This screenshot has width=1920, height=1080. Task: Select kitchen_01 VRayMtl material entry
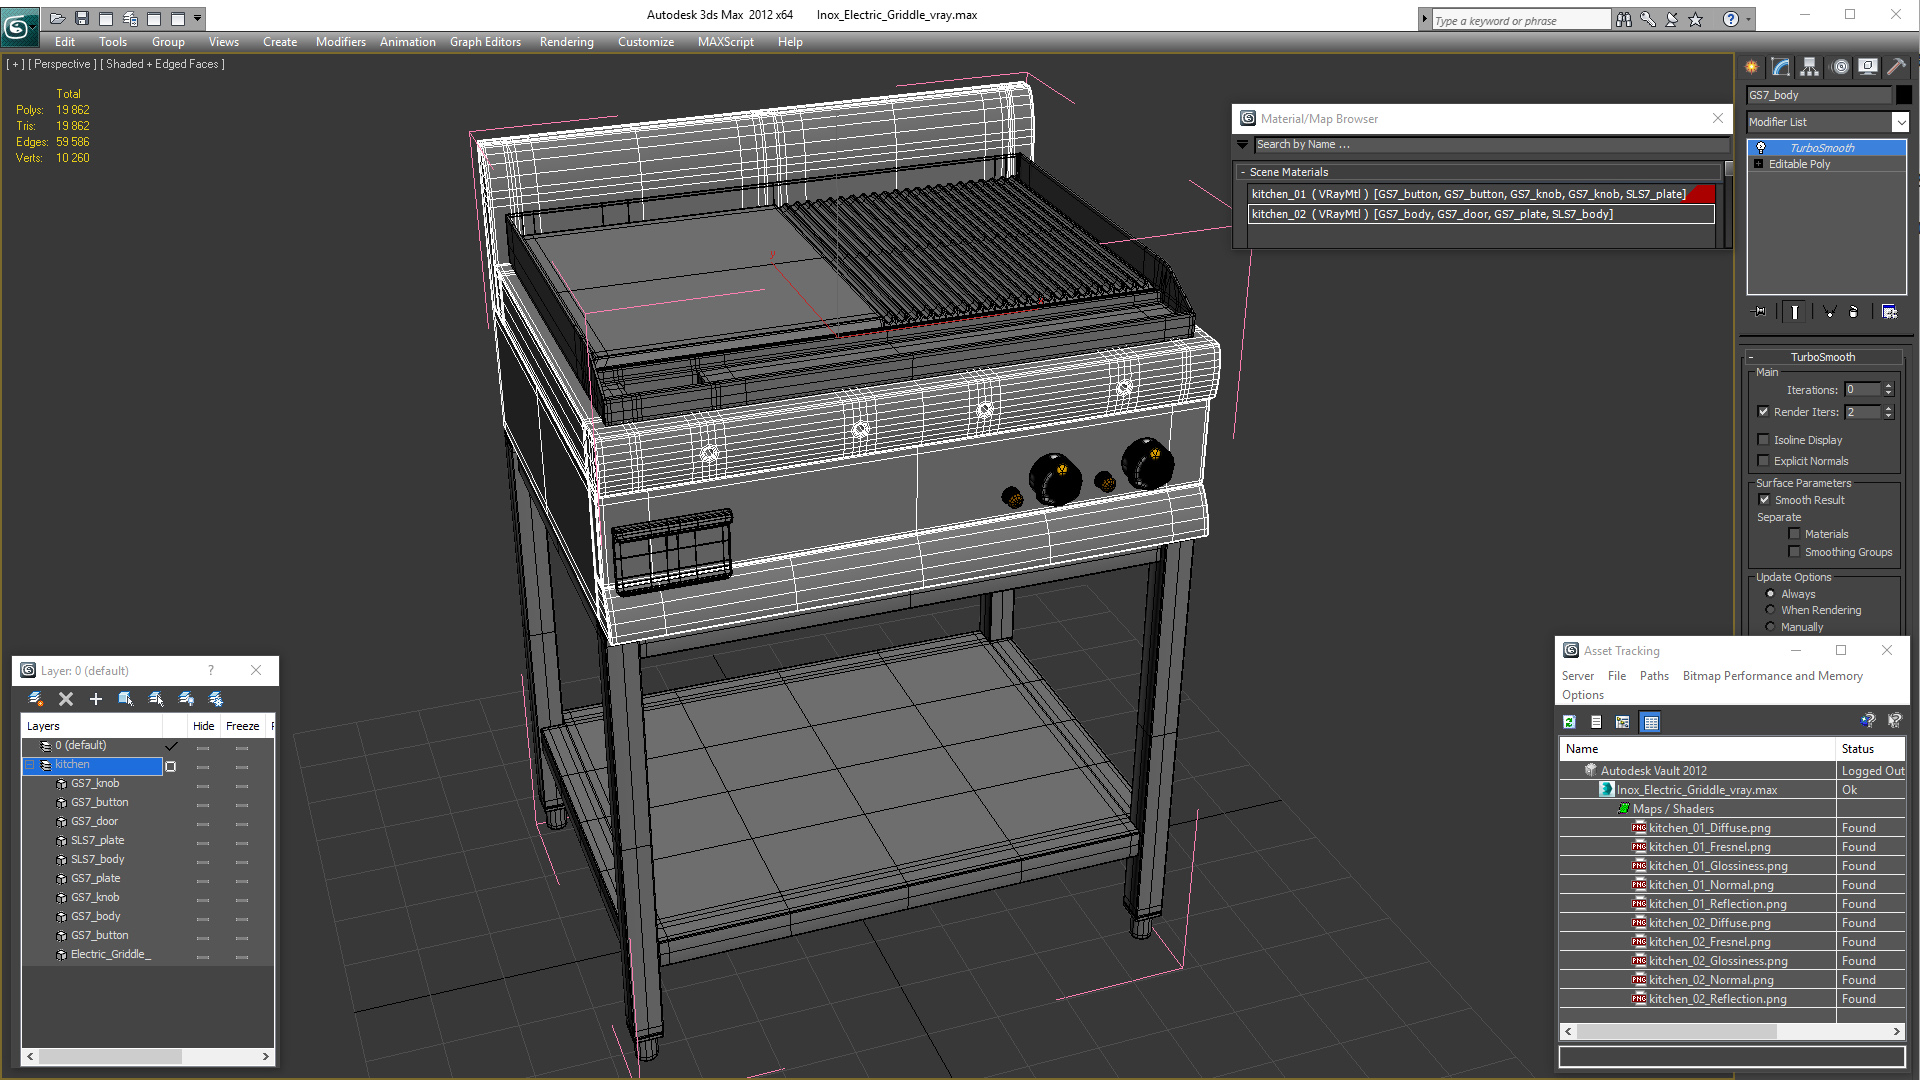click(1482, 194)
